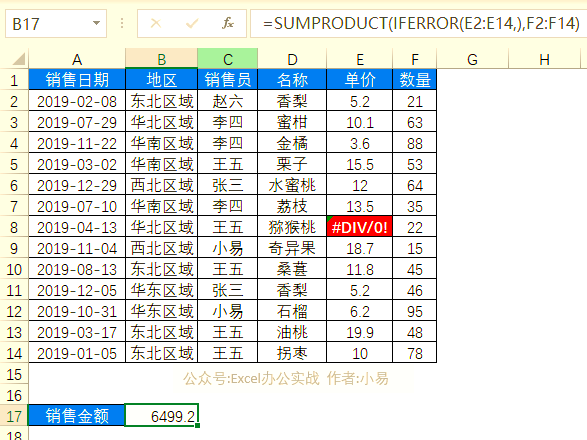
Task: Select date cell 2019-07-29
Action: pos(77,121)
